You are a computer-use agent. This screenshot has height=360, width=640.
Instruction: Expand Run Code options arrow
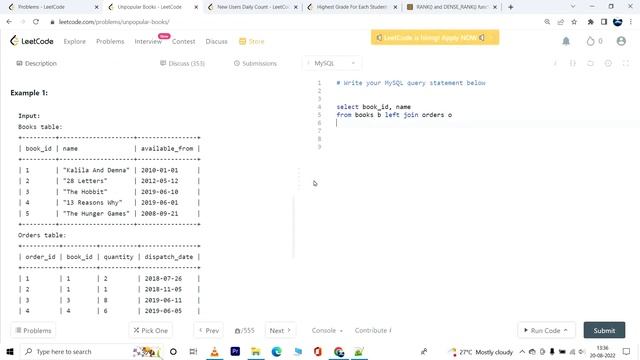tap(566, 330)
